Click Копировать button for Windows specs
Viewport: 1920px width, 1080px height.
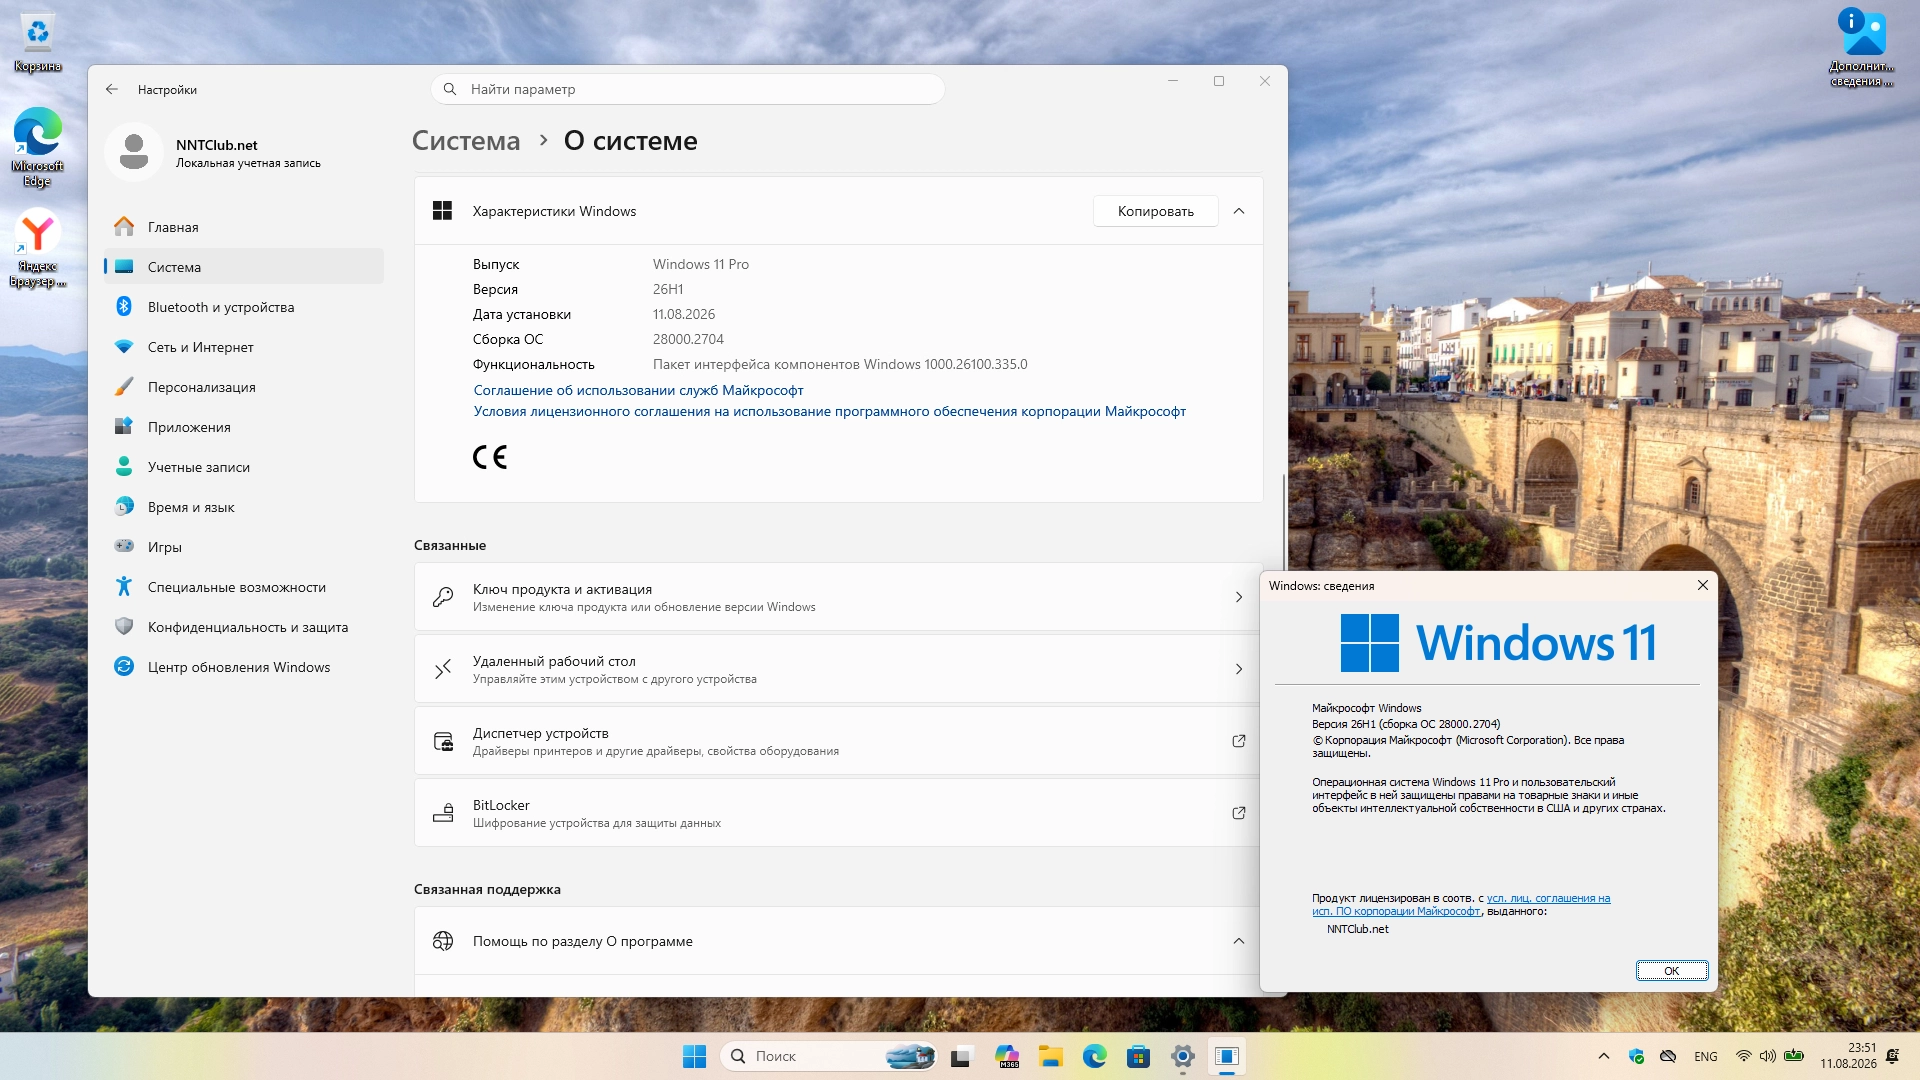tap(1155, 211)
